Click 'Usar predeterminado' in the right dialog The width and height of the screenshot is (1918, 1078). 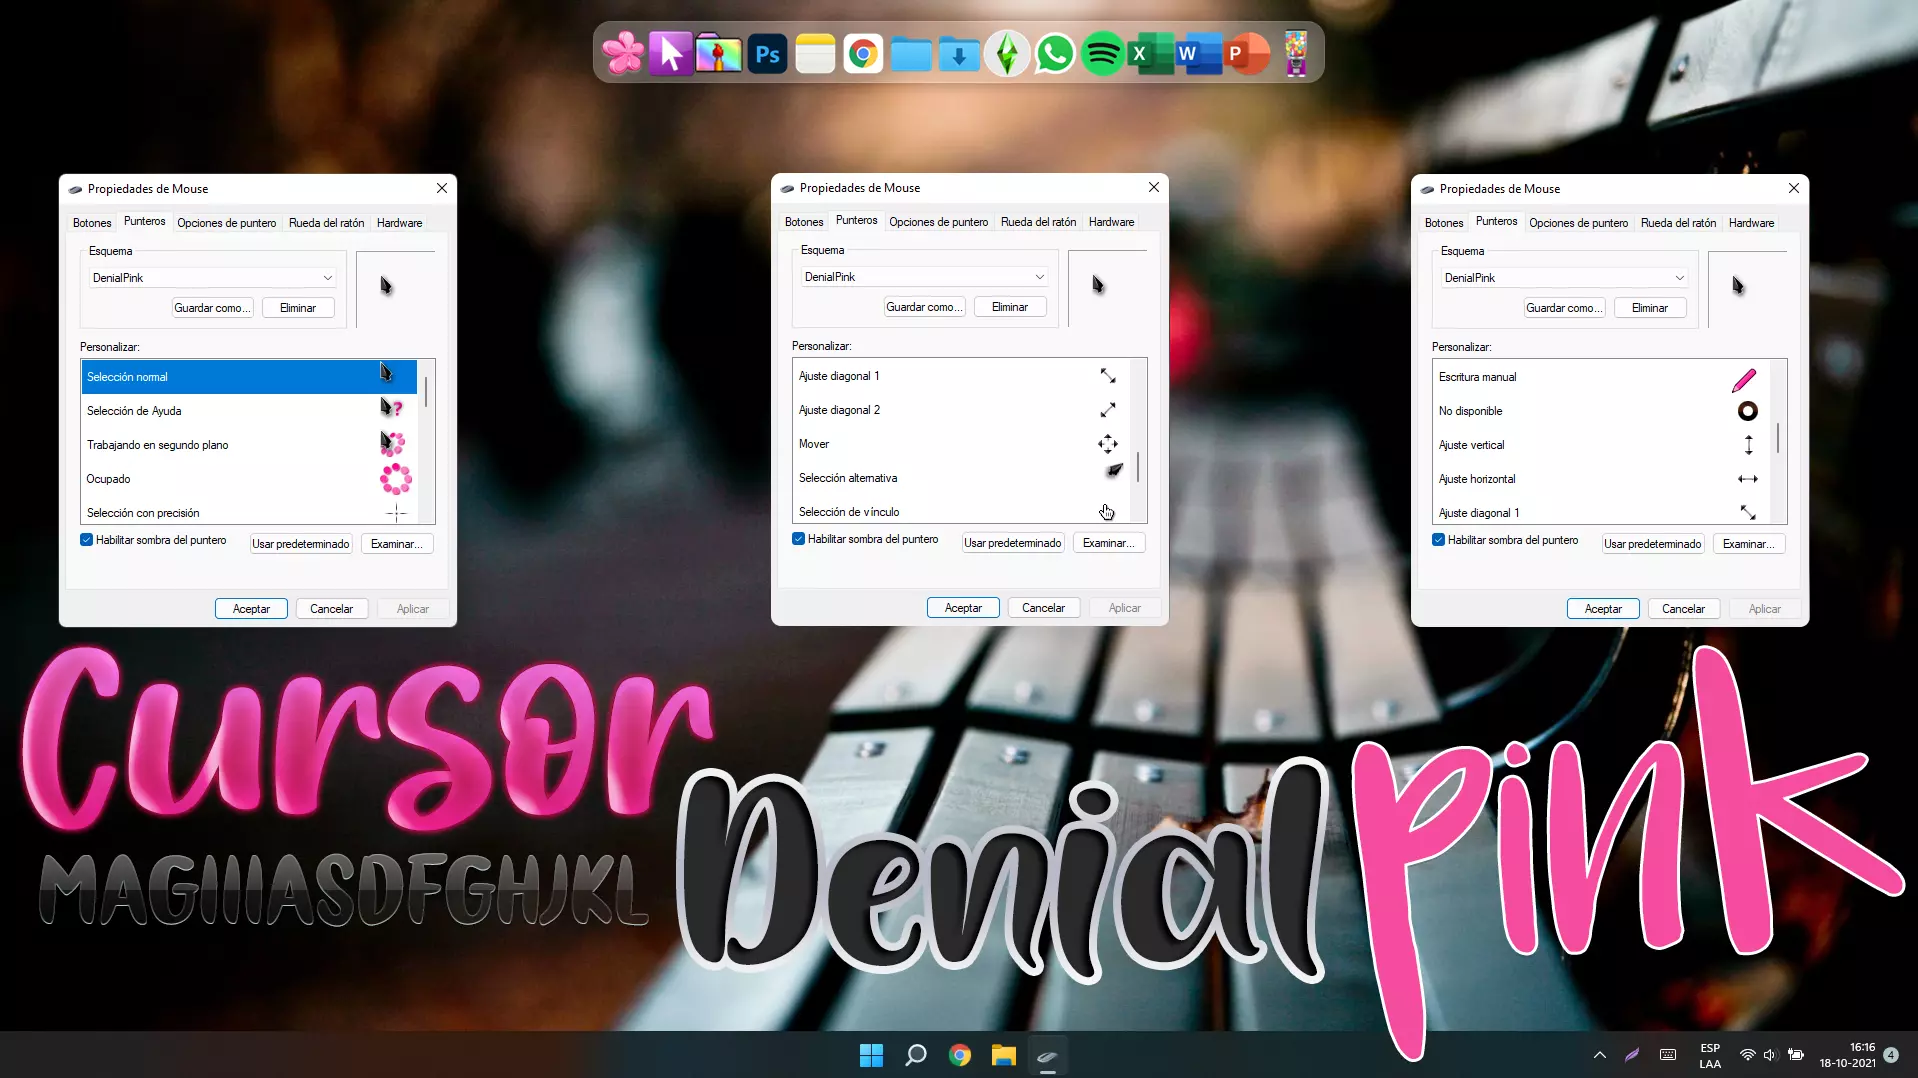click(x=1652, y=543)
